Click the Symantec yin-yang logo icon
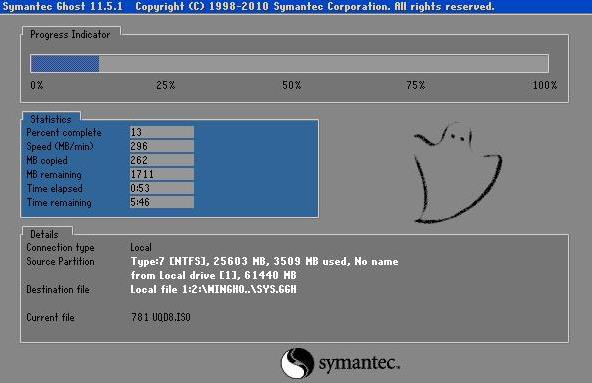The image size is (592, 383). pyautogui.click(x=298, y=363)
